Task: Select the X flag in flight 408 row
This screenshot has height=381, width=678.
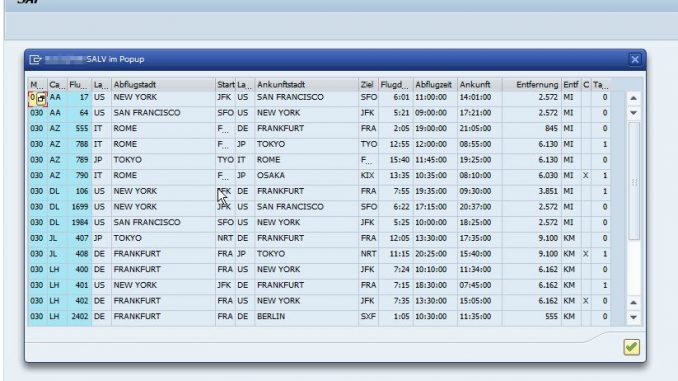Action: [586, 254]
